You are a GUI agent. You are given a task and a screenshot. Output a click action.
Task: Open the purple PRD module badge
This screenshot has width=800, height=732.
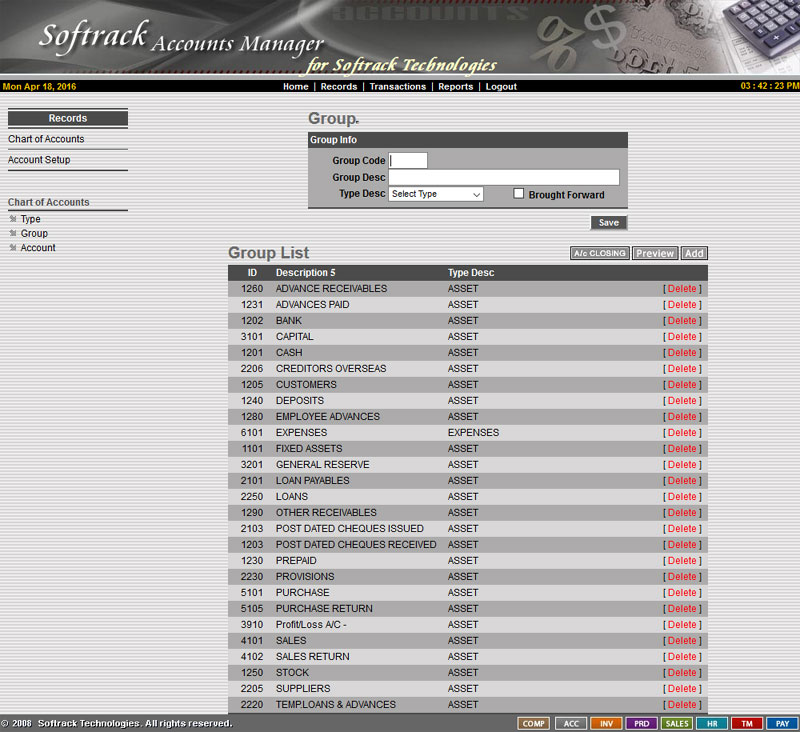641,723
